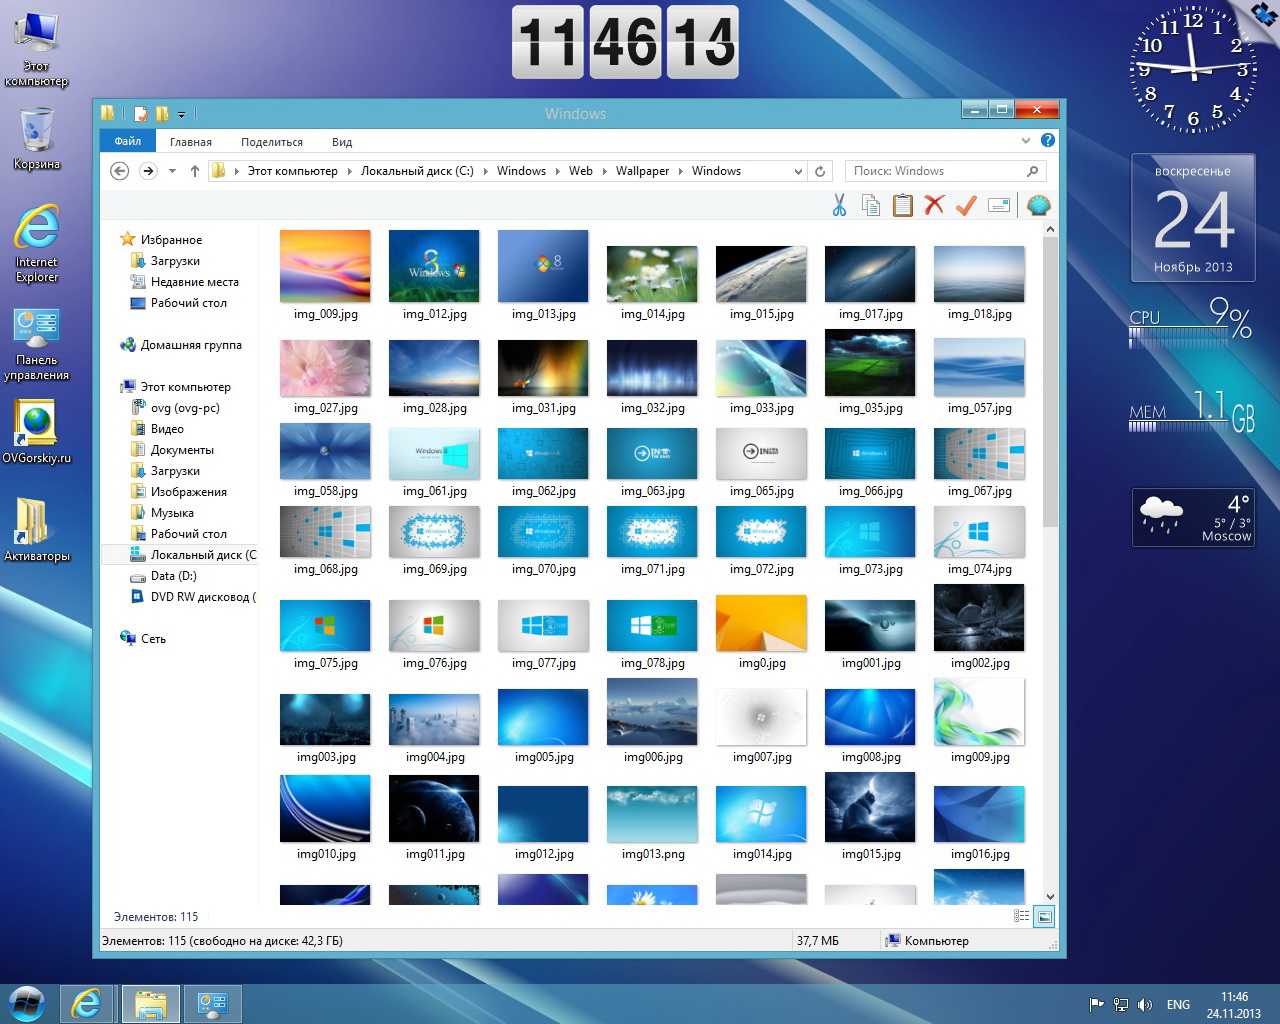
Task: Click the Paste clipboard icon
Action: tap(903, 206)
